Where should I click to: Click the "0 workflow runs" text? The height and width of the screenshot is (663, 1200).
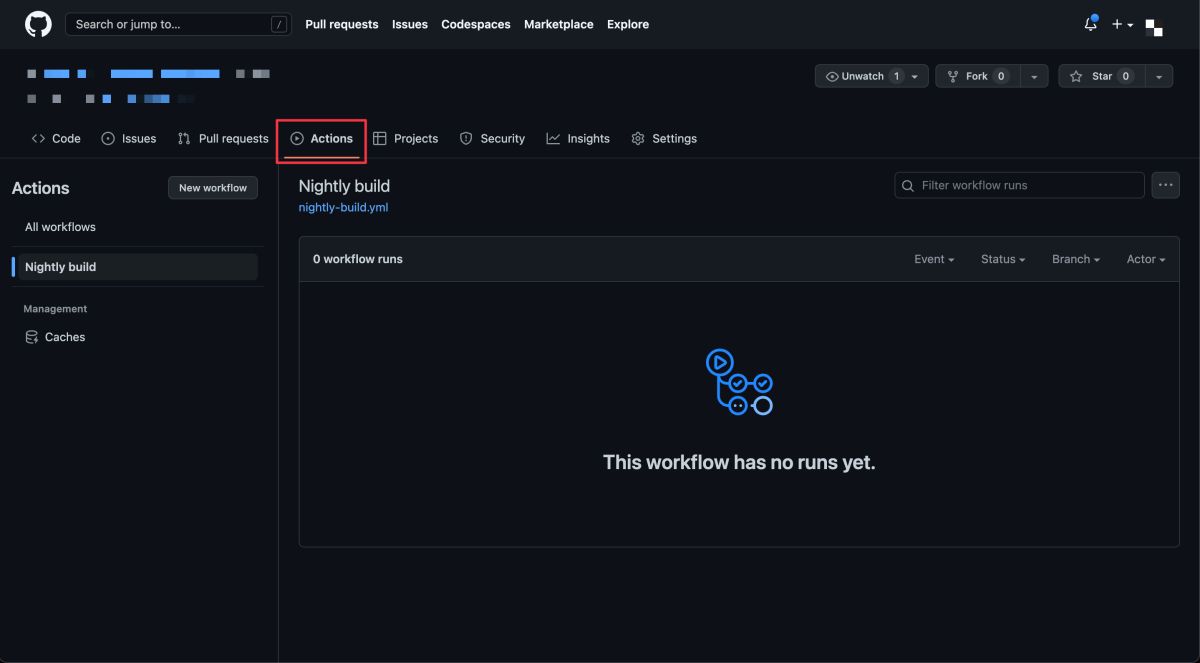pyautogui.click(x=358, y=259)
